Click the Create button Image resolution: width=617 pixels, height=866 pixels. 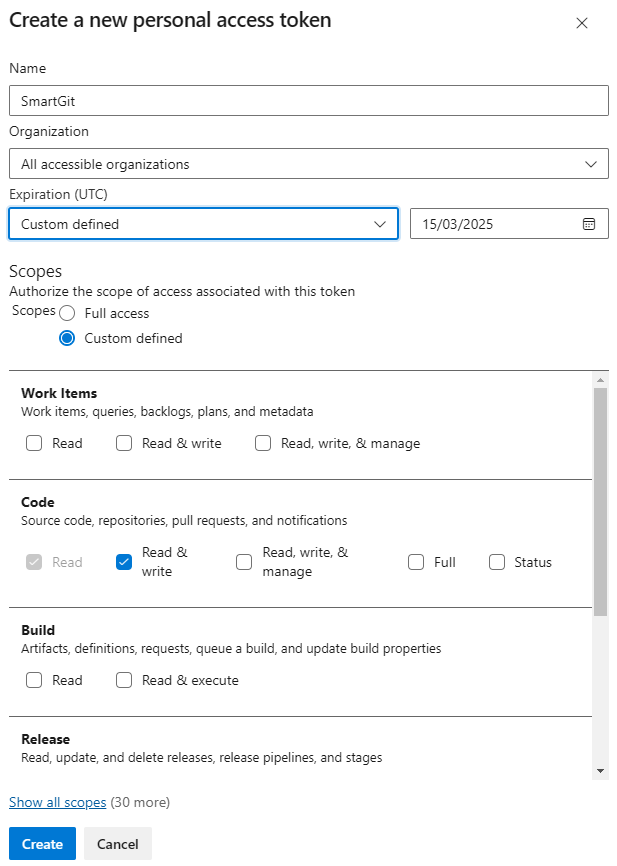tap(41, 843)
